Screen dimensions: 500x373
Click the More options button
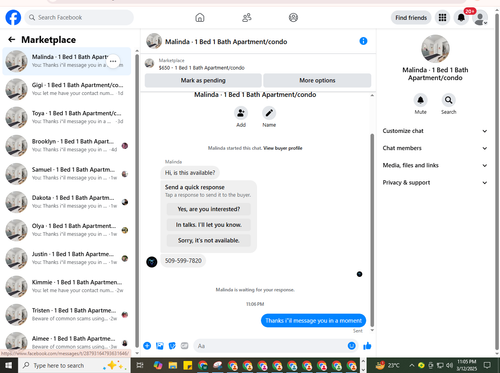[317, 80]
